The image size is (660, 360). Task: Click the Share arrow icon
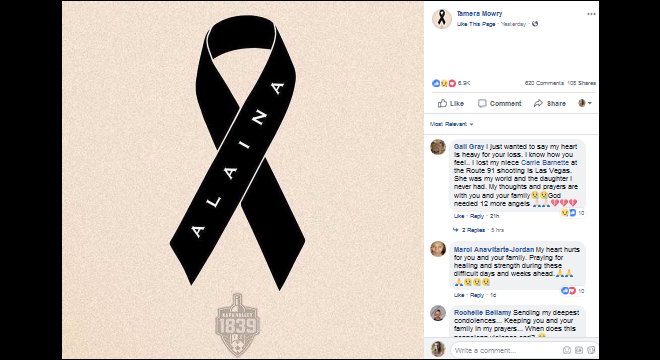[x=538, y=103]
